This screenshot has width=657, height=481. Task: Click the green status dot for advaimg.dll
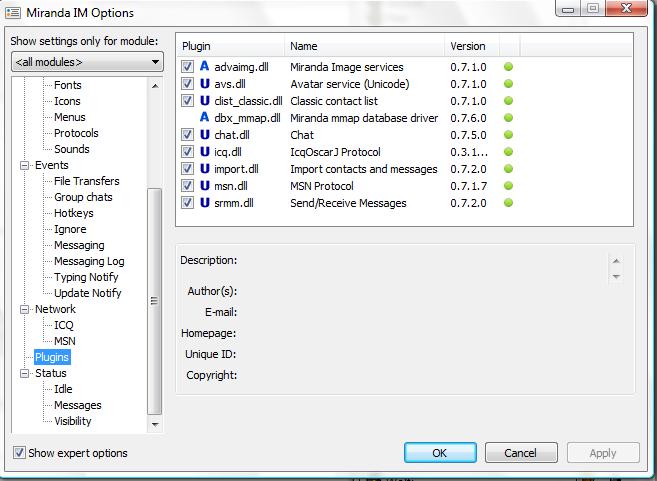click(508, 67)
